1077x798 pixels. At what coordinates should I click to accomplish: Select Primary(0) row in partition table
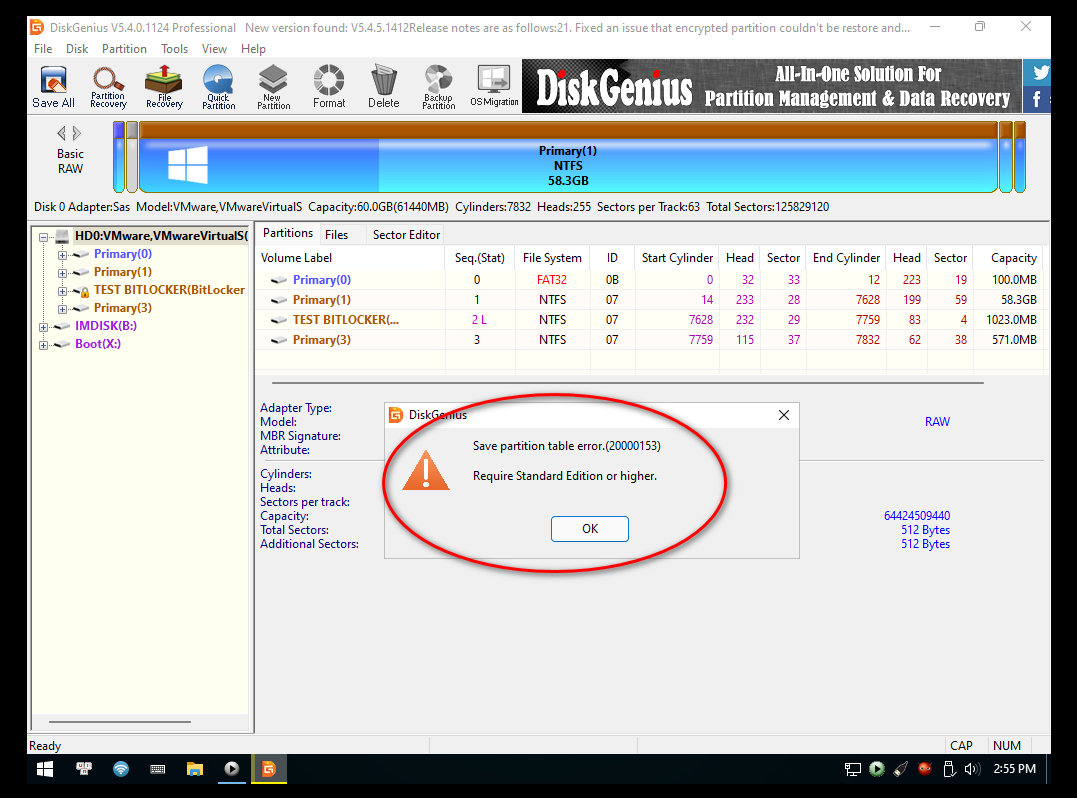(649, 280)
